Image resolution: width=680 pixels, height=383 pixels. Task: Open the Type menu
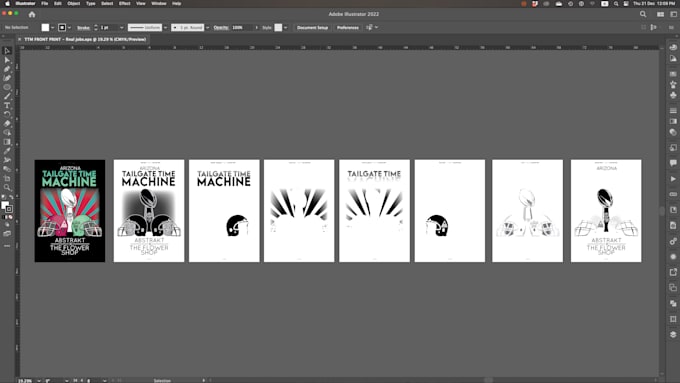coord(91,3)
